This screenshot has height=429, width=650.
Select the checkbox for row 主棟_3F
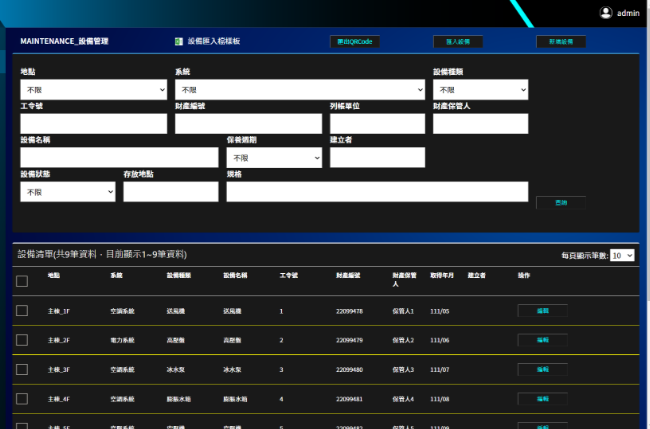coord(22,369)
